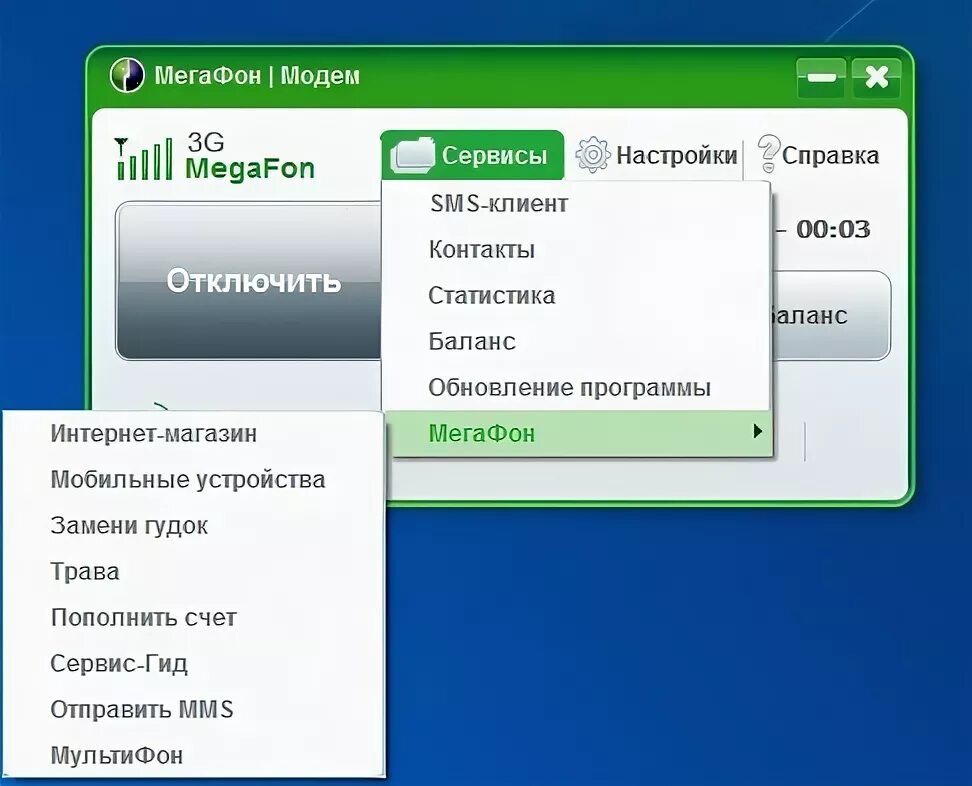Expand the МегаФон submenu item
This screenshot has height=786, width=972.
pos(577,433)
